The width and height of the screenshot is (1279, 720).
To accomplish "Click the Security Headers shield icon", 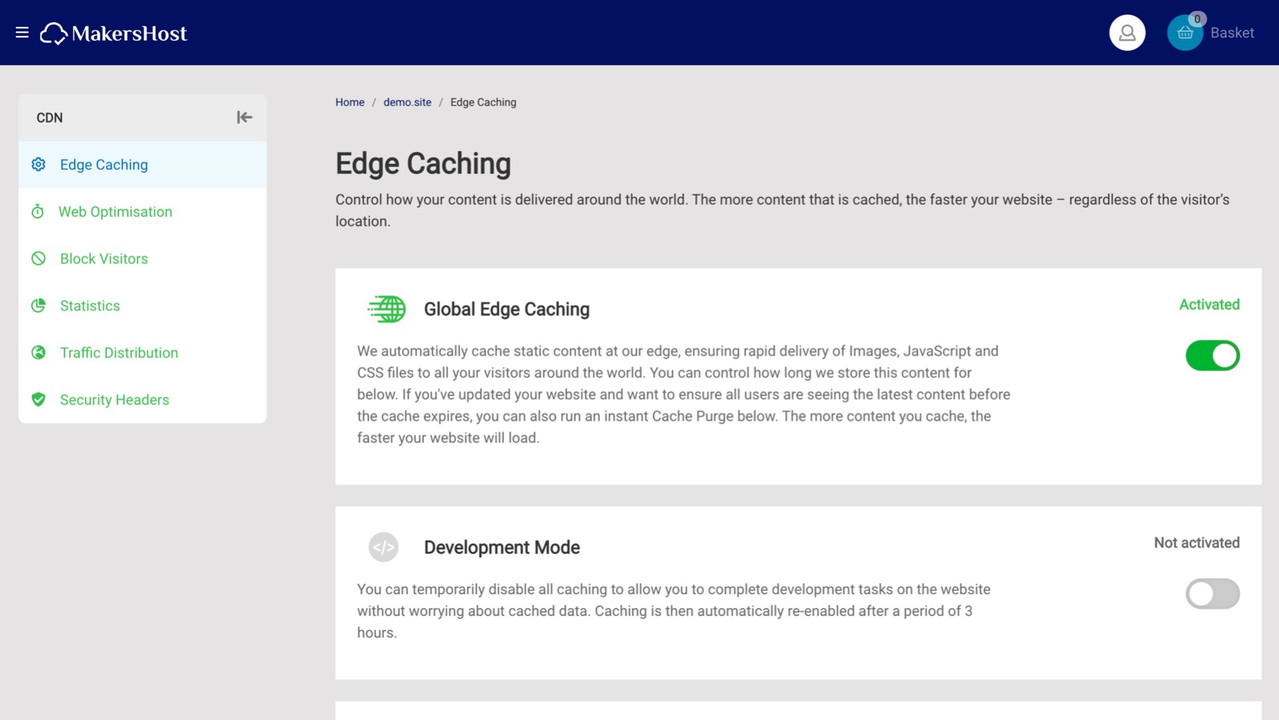I will (38, 400).
